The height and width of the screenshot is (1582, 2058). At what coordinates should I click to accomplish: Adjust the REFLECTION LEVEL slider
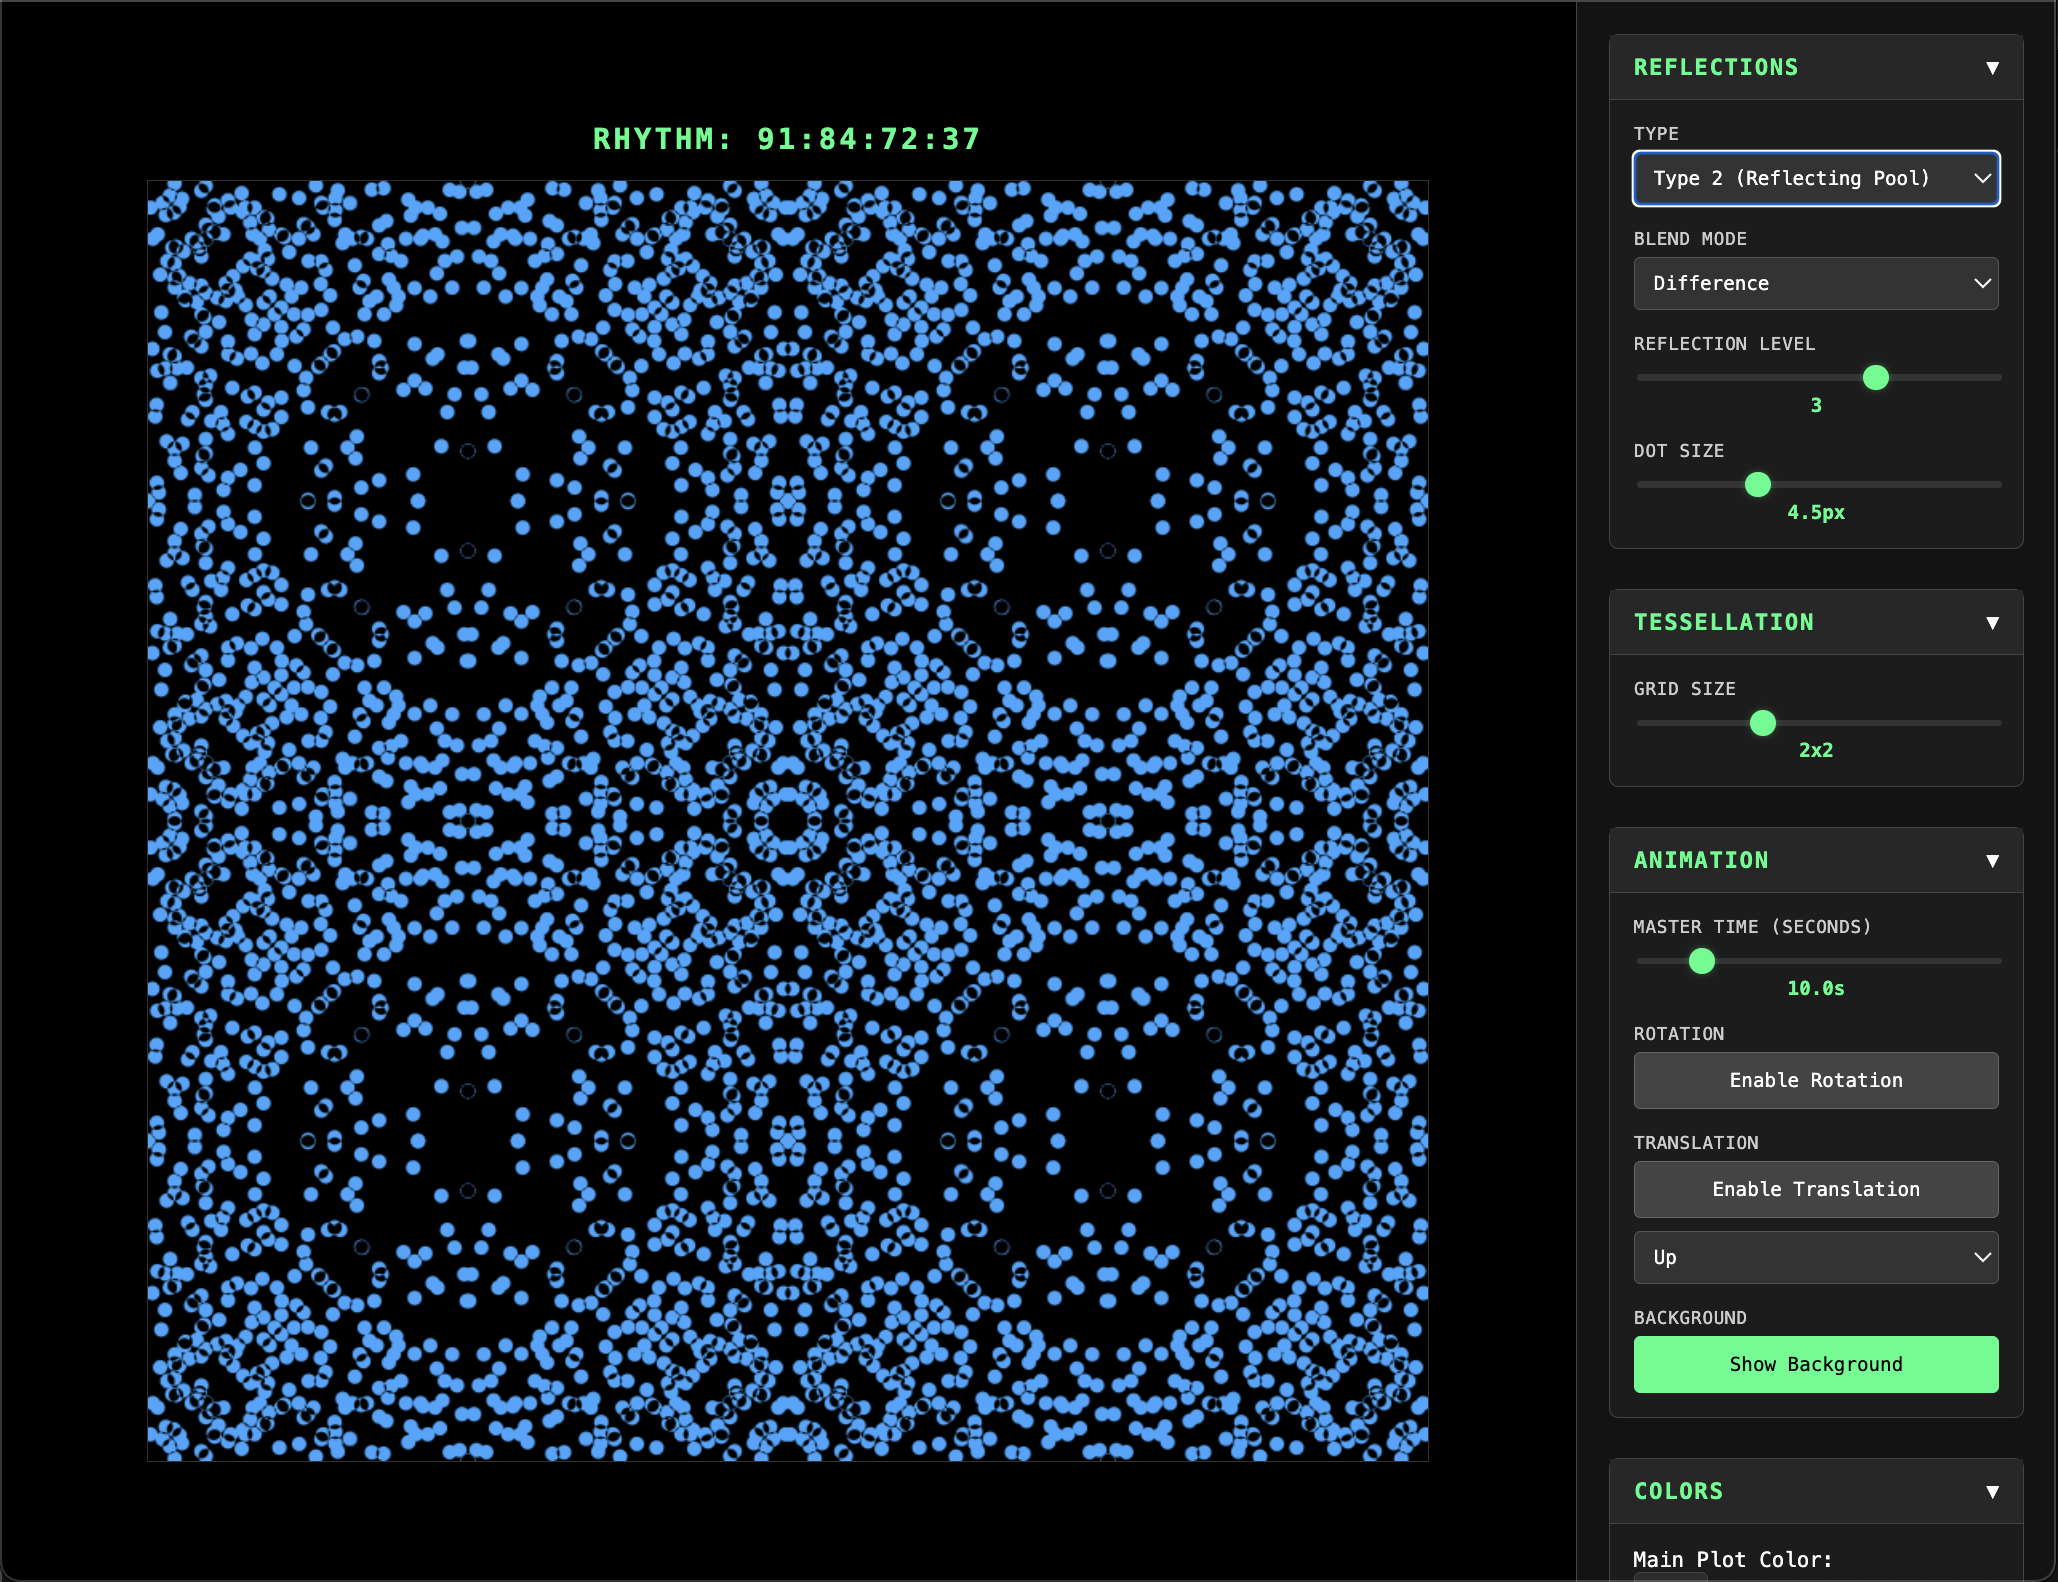[1877, 378]
